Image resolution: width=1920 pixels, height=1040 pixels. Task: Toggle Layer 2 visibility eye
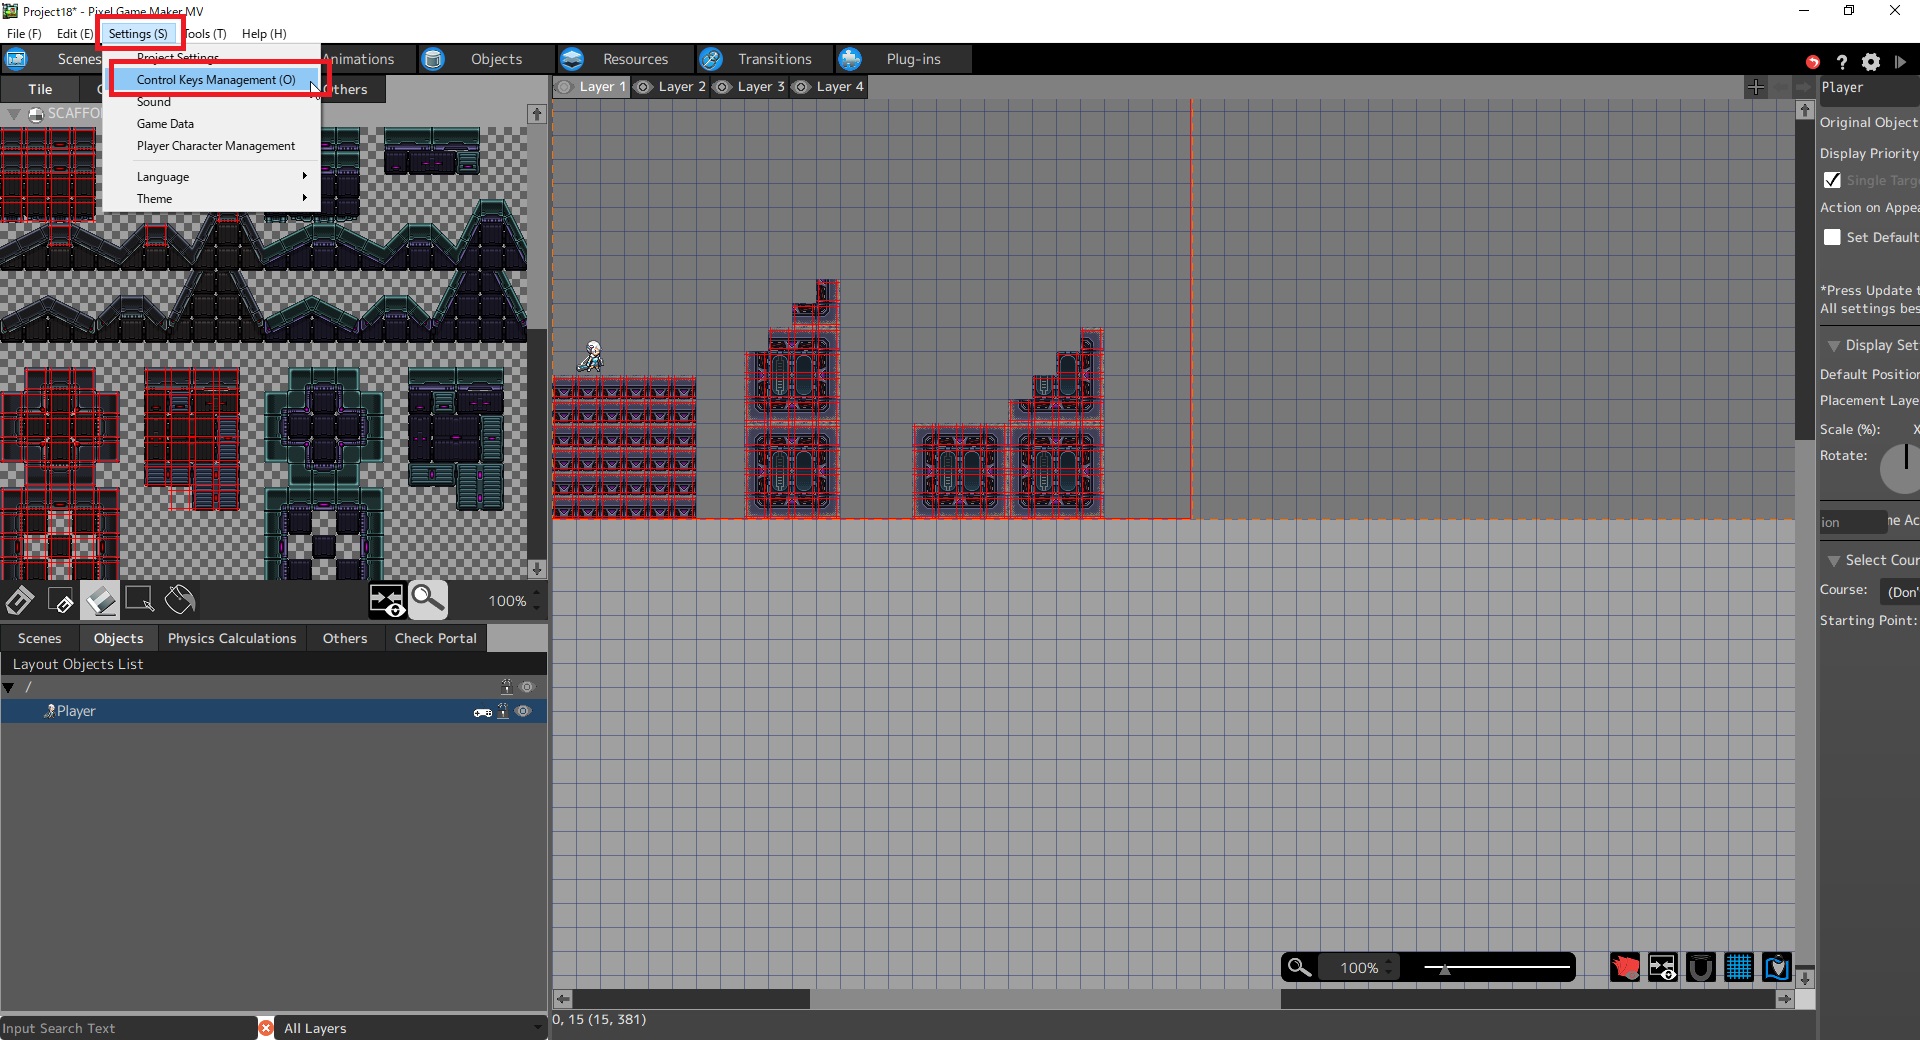(x=644, y=87)
